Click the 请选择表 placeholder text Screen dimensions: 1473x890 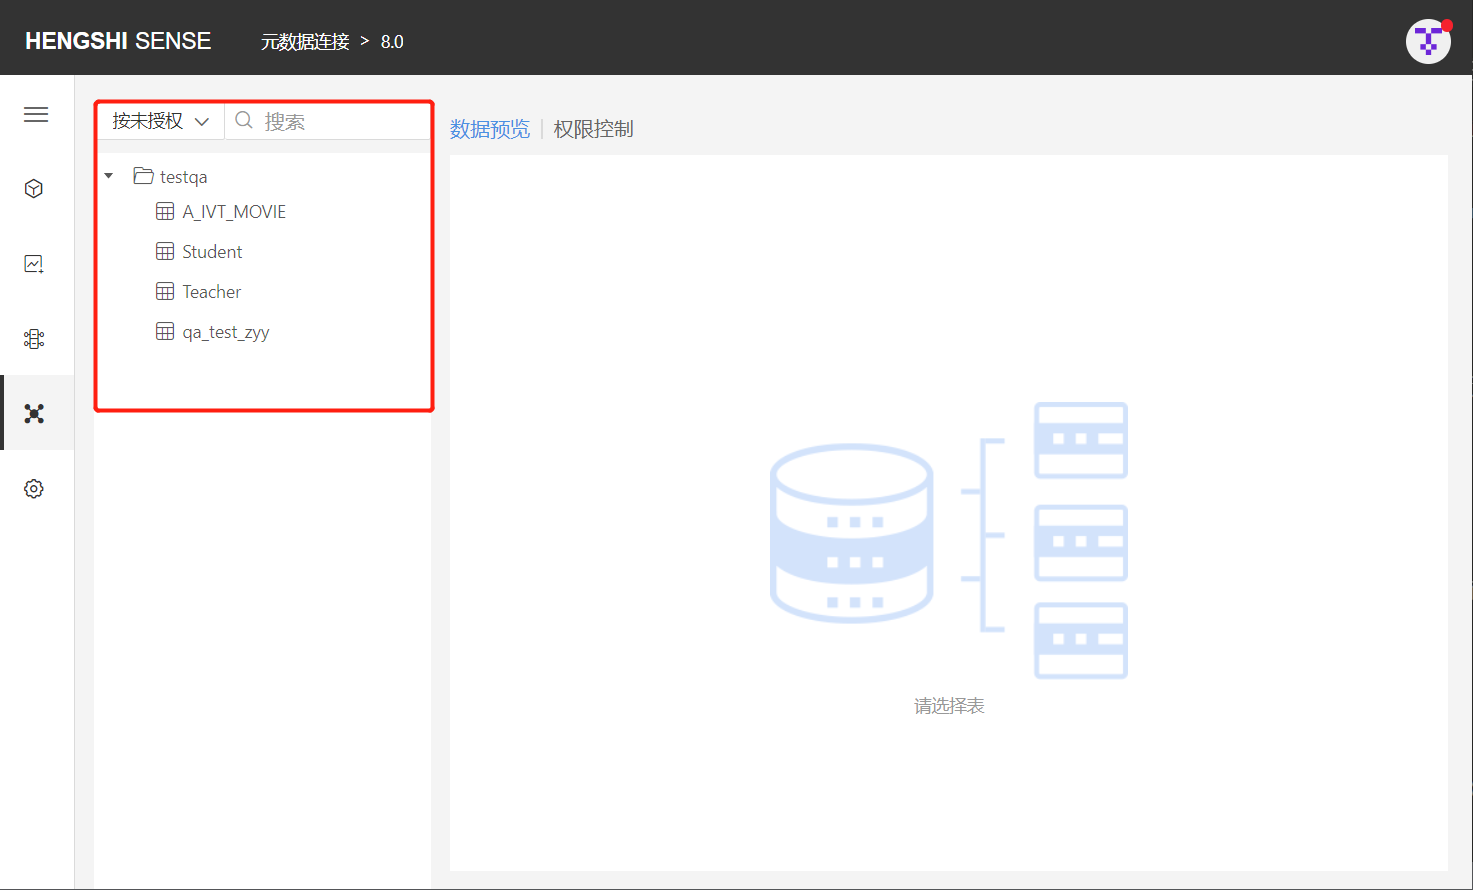tap(949, 706)
